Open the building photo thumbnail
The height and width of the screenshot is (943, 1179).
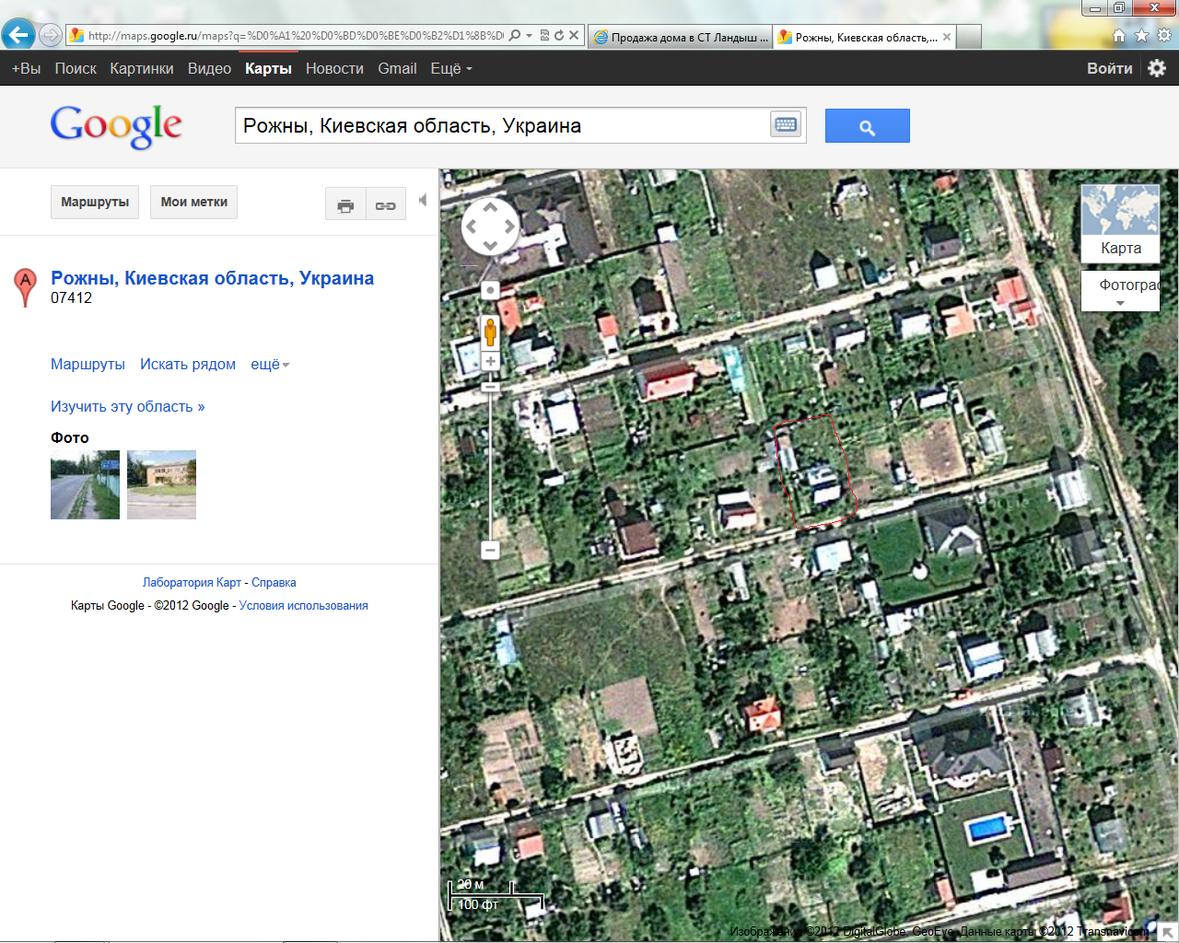[162, 485]
